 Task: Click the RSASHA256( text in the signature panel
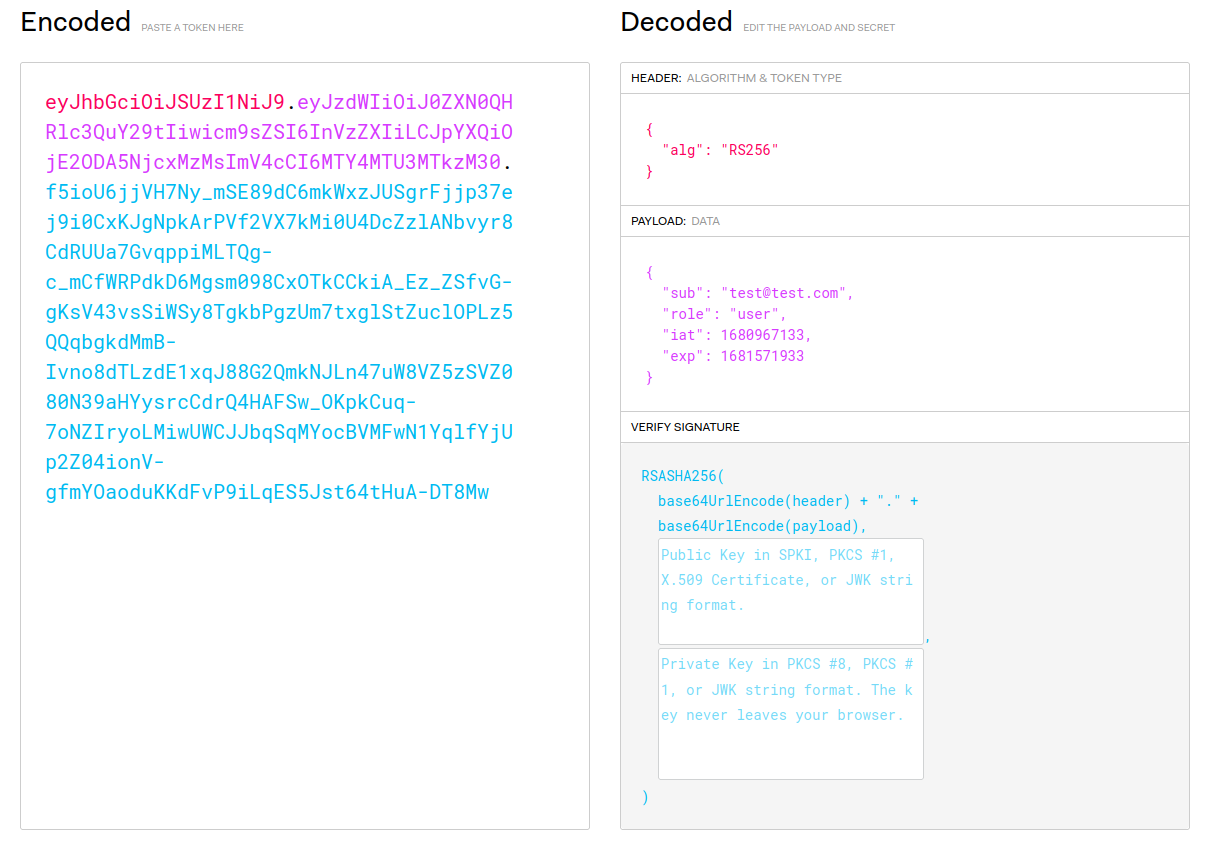point(682,476)
